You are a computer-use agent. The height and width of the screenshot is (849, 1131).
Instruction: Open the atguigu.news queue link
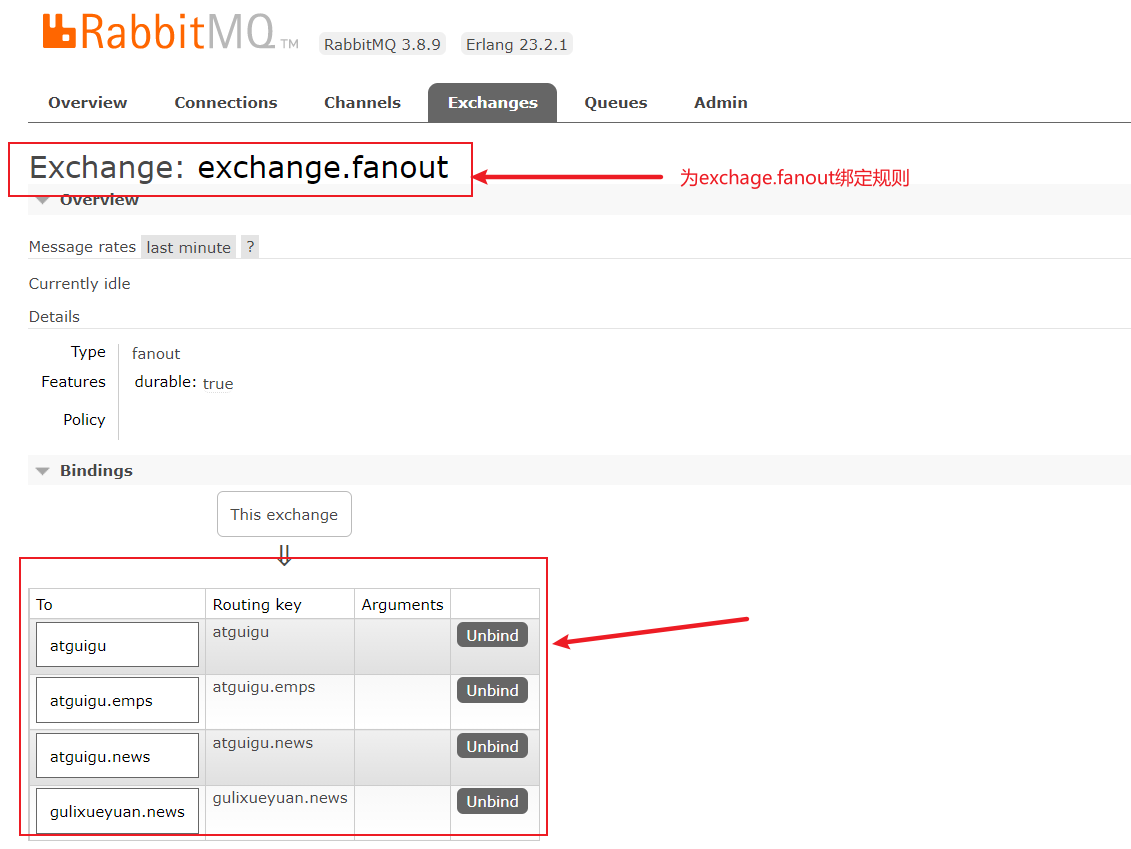[x=117, y=755]
